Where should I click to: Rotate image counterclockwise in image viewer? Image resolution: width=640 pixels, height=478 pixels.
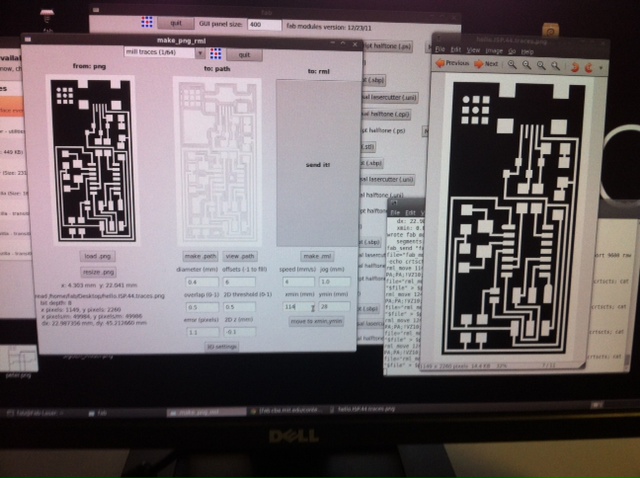click(x=575, y=67)
